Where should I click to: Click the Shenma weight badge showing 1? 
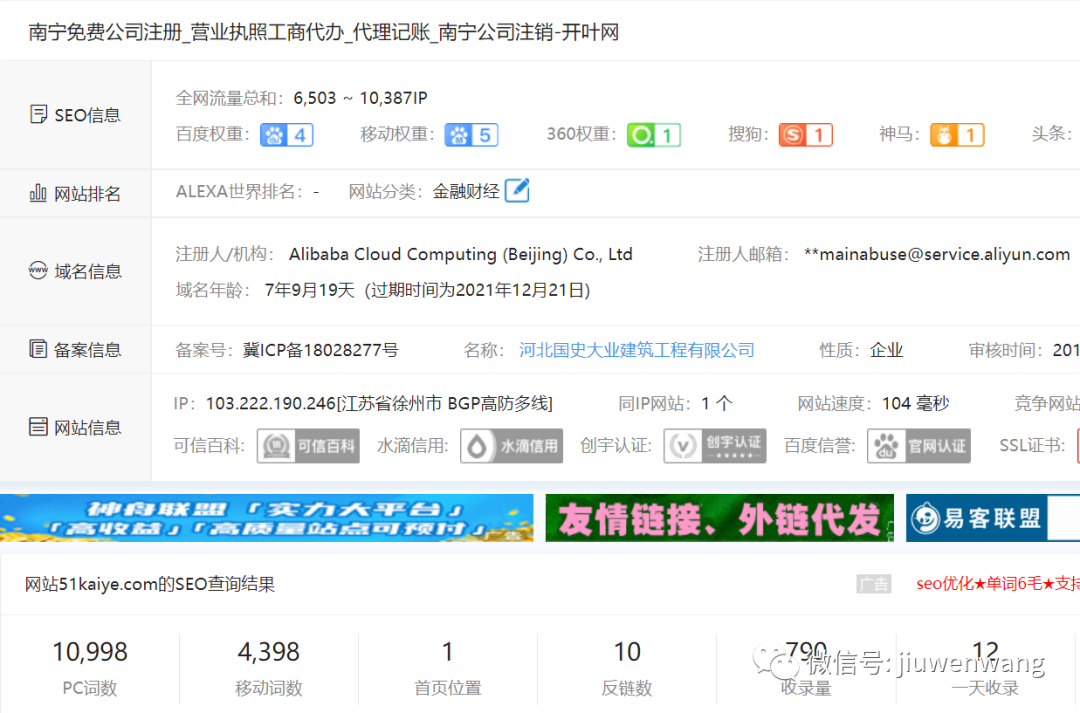click(957, 134)
